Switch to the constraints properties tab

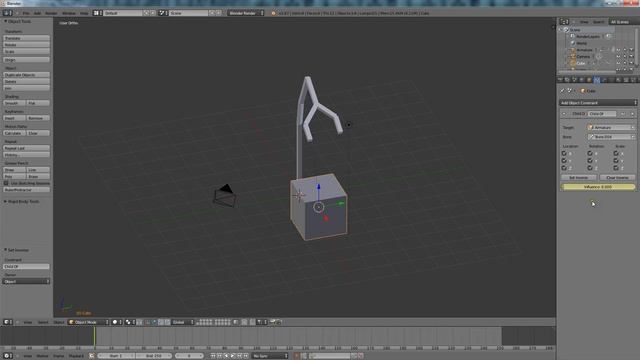(x=597, y=80)
